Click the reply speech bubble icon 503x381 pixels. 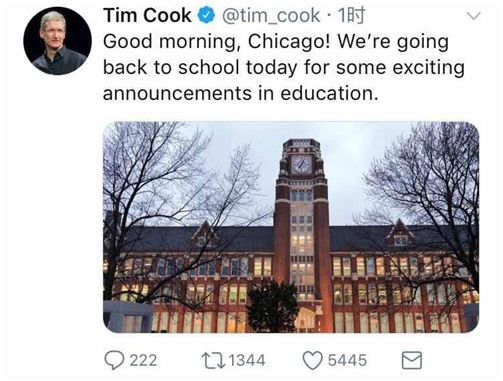tap(114, 360)
